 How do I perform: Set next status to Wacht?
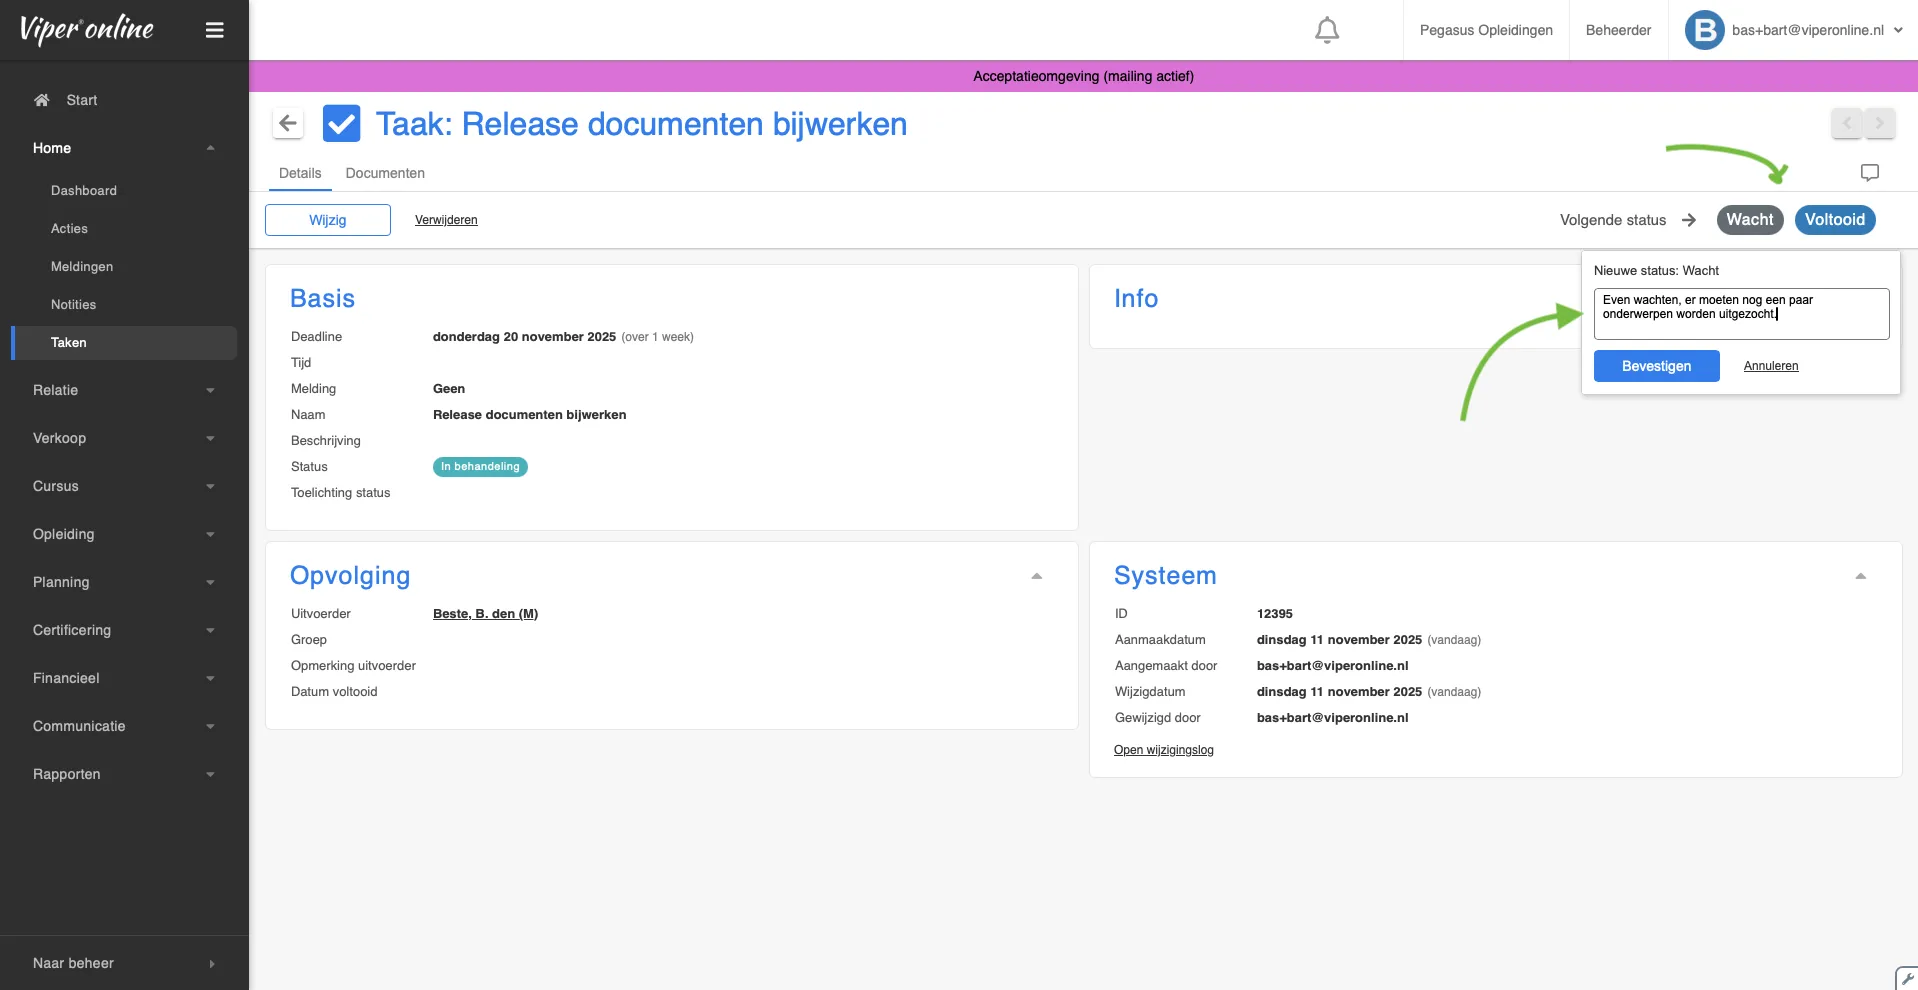point(1749,220)
